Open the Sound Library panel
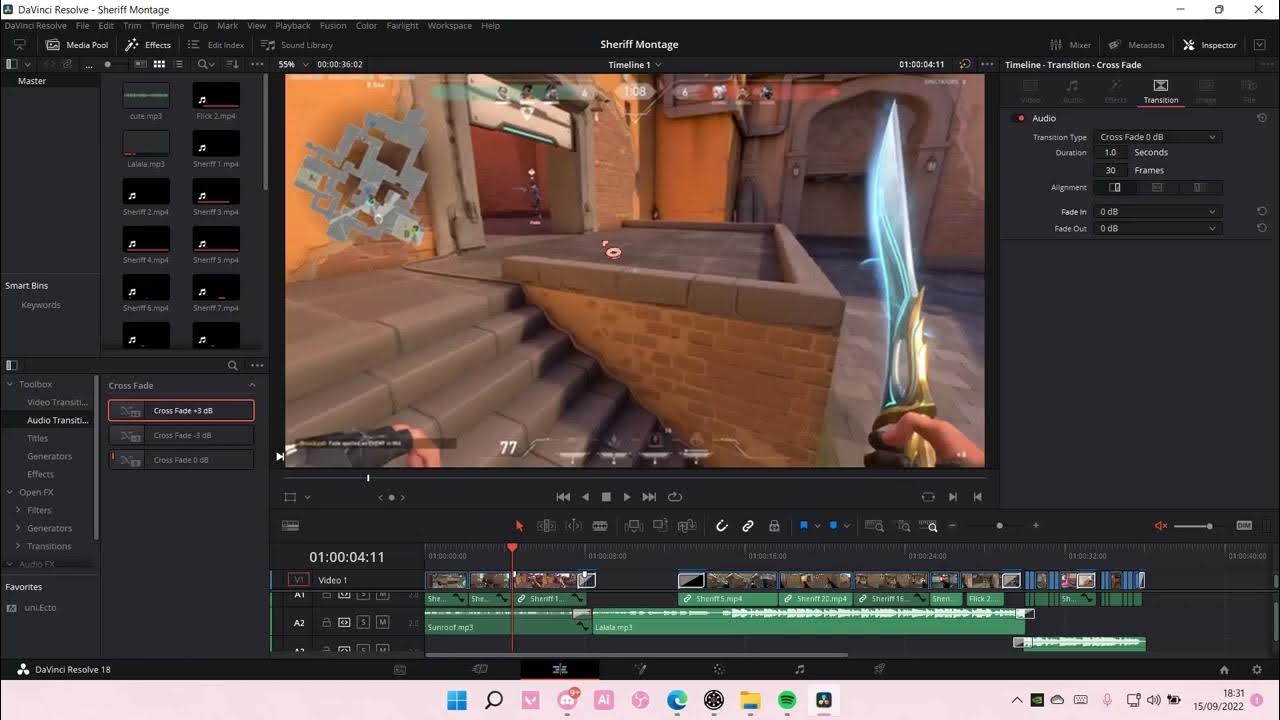Screen dimensions: 1280x720 [x=297, y=45]
